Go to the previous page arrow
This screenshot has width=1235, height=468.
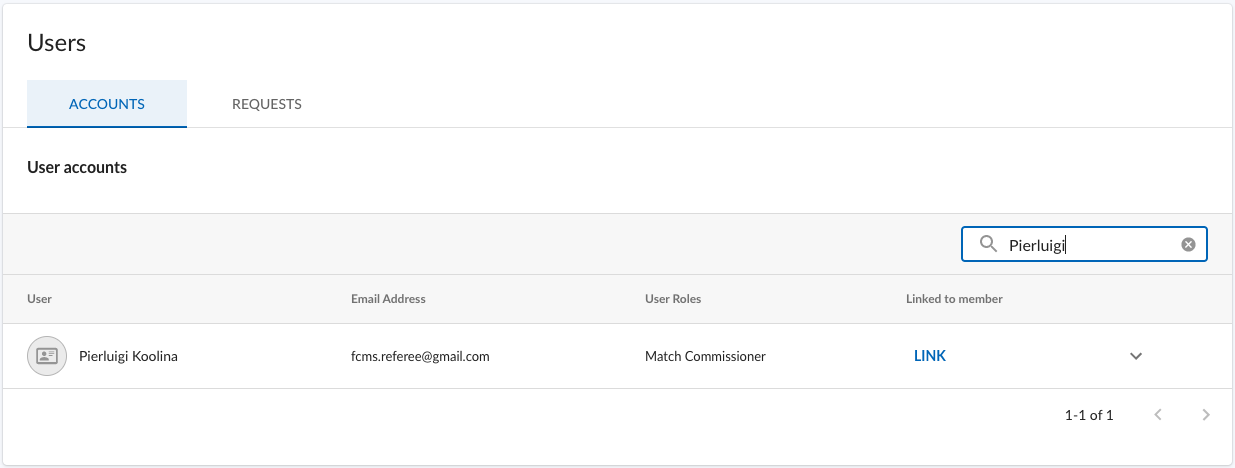tap(1158, 415)
